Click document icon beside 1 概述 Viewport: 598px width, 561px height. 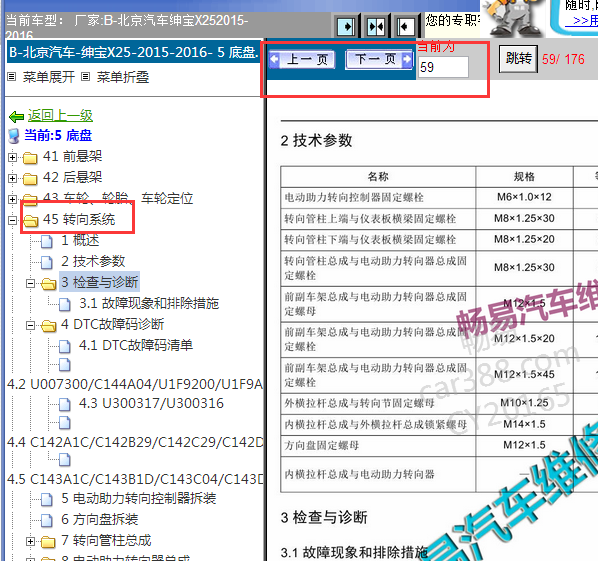point(47,241)
